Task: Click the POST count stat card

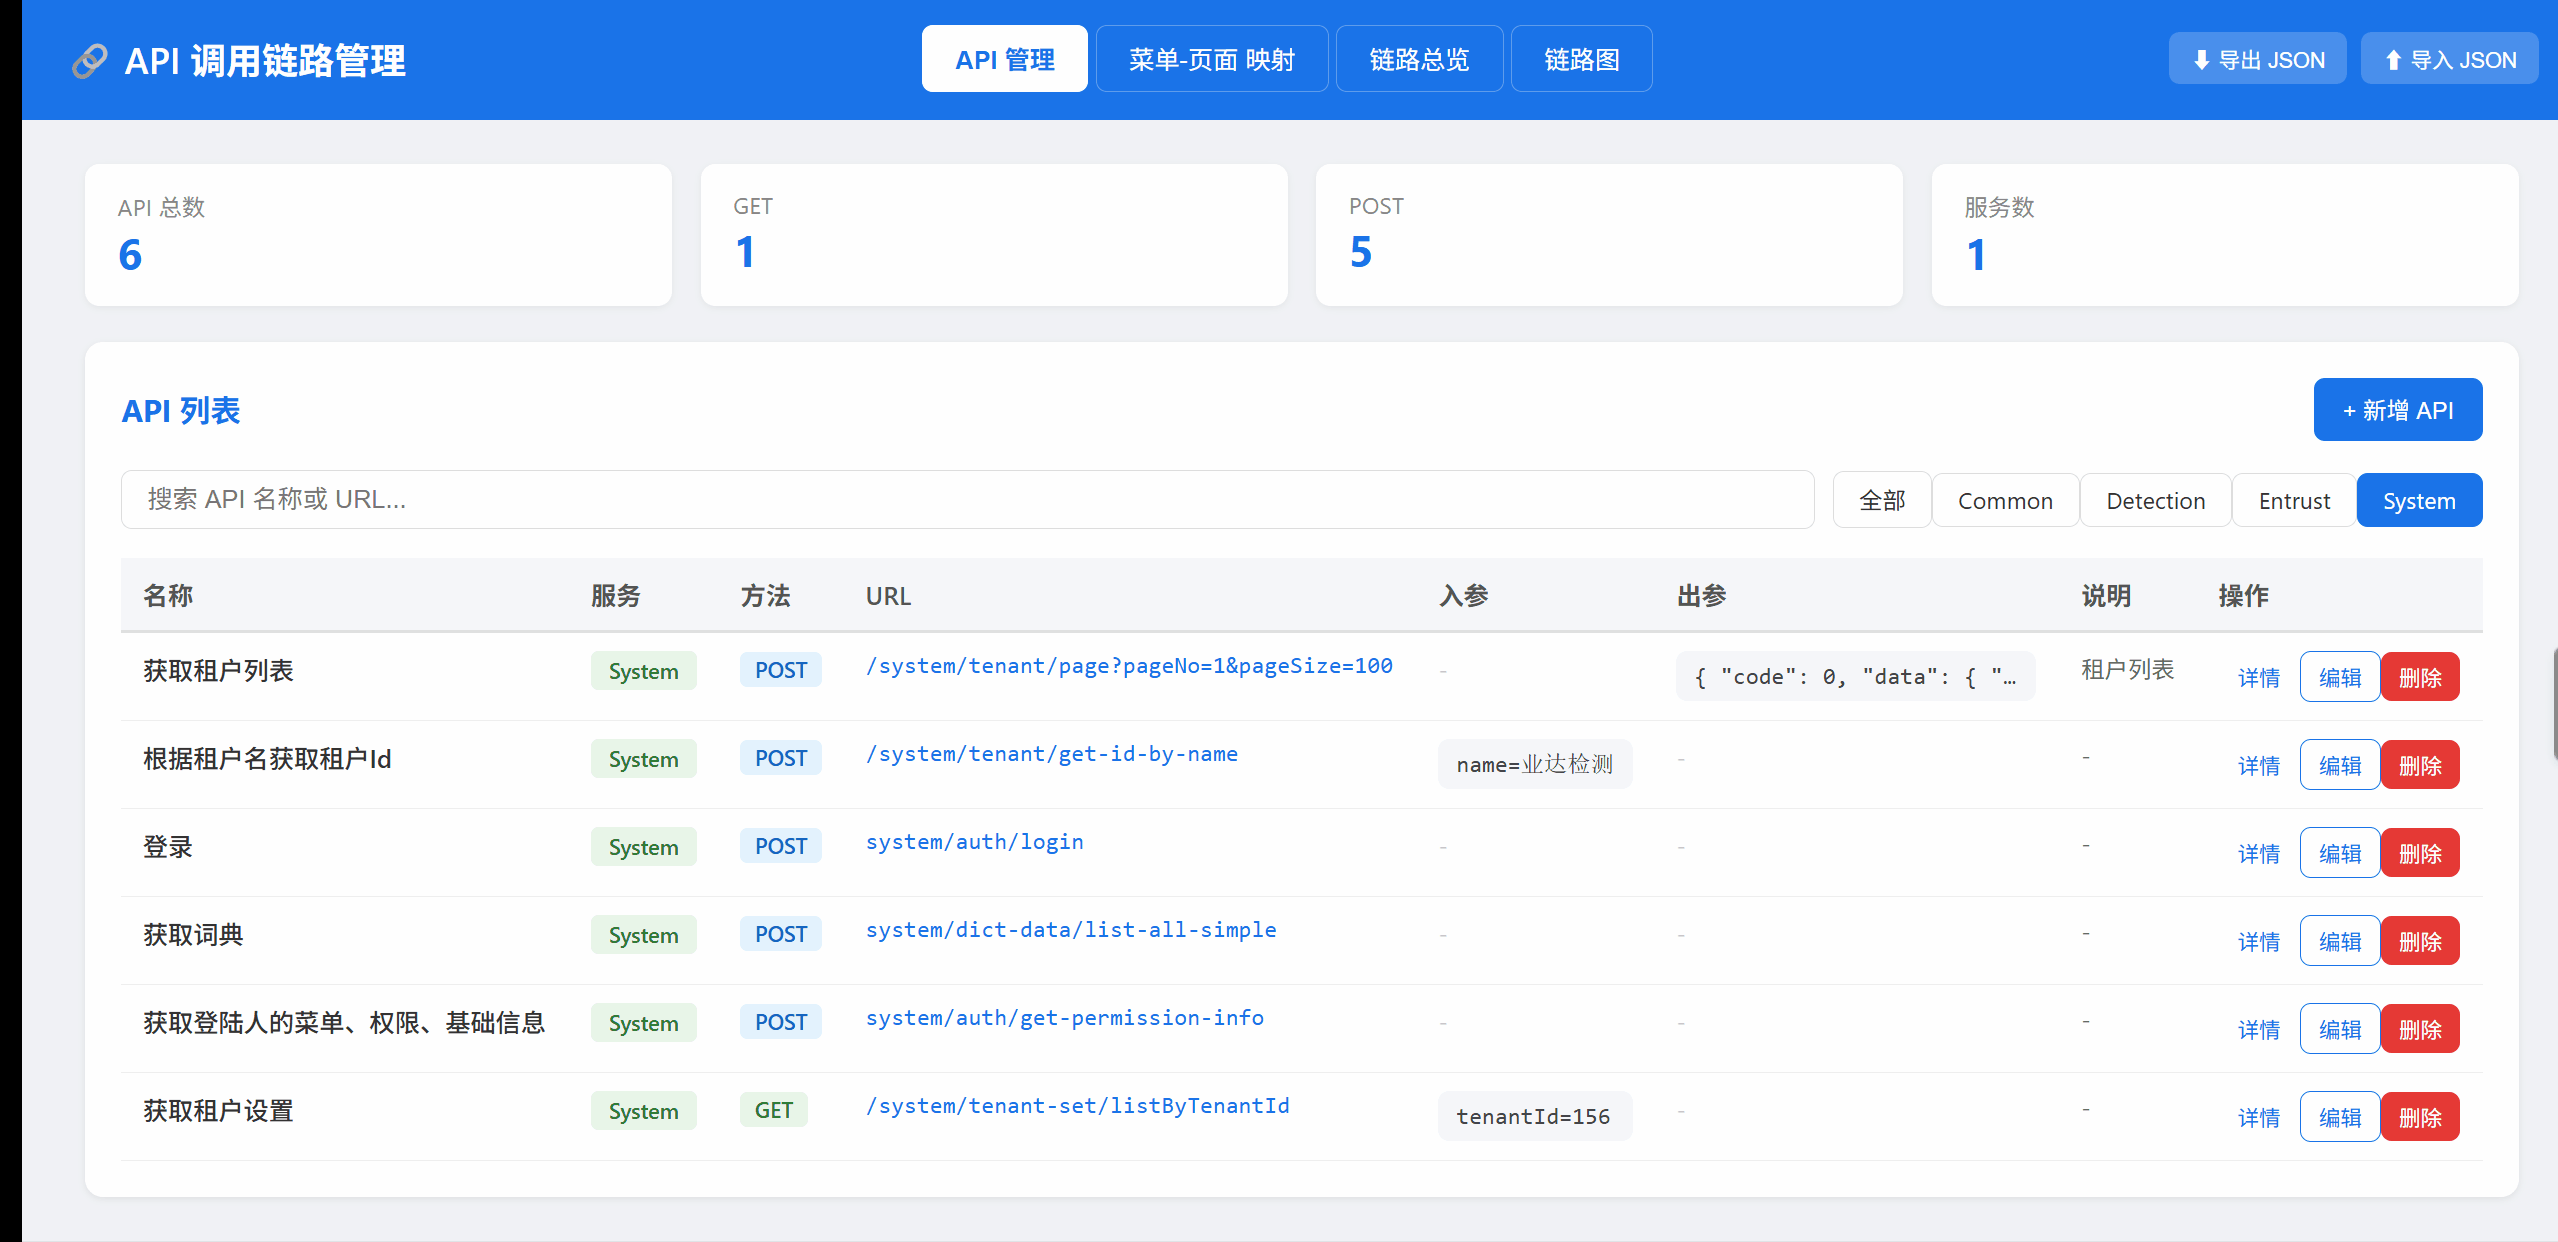Action: 1609,235
